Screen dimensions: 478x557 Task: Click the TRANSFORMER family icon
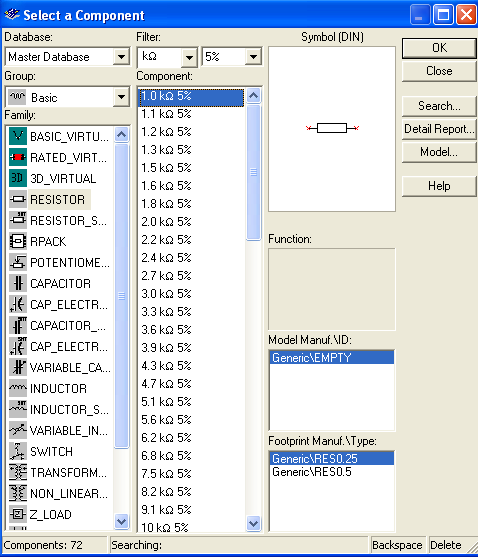tap(18, 472)
